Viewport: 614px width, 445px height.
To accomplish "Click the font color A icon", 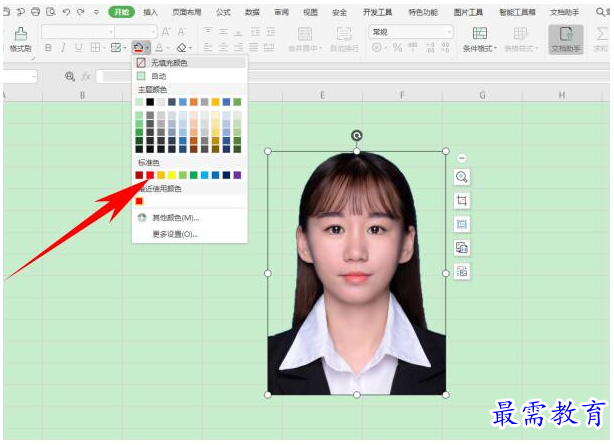I will (159, 48).
